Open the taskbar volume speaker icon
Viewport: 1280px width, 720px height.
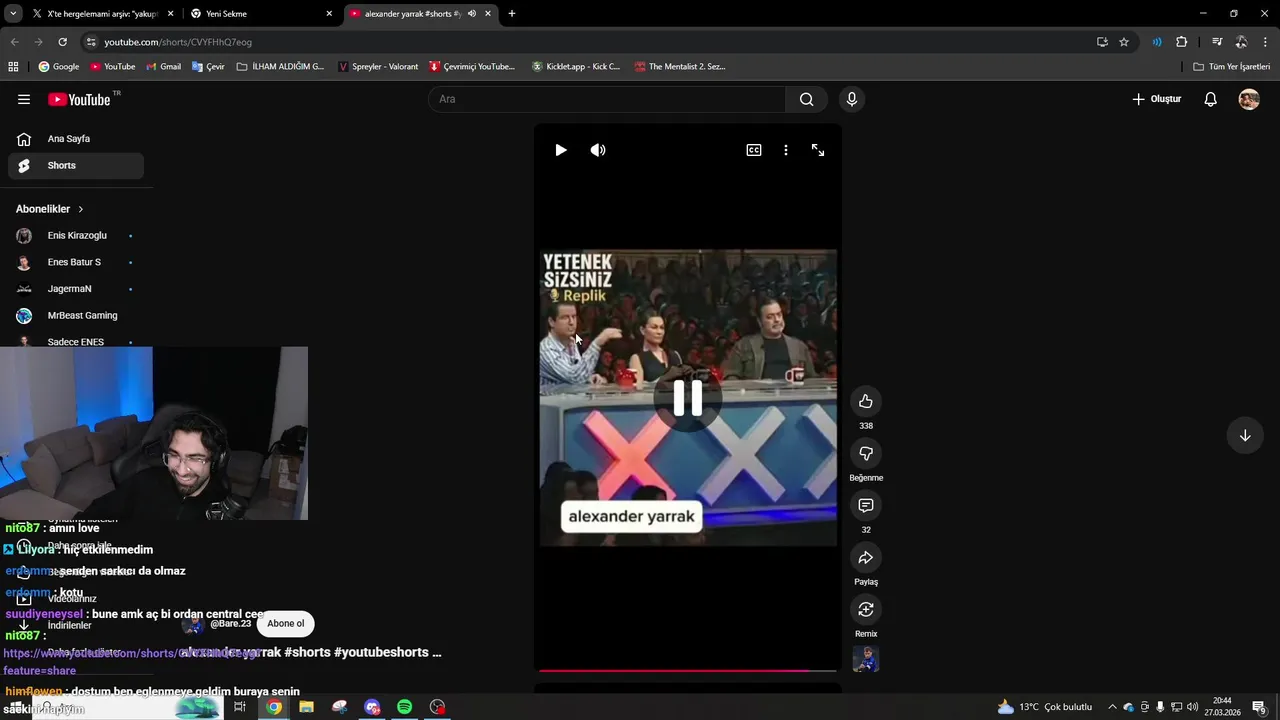(x=1192, y=707)
